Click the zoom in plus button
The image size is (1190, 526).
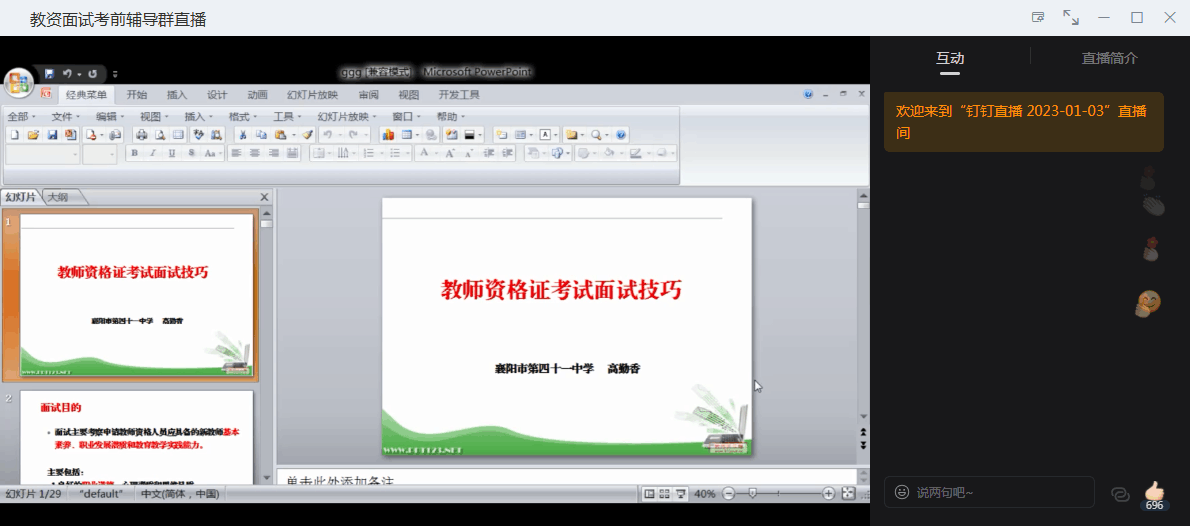pyautogui.click(x=828, y=494)
